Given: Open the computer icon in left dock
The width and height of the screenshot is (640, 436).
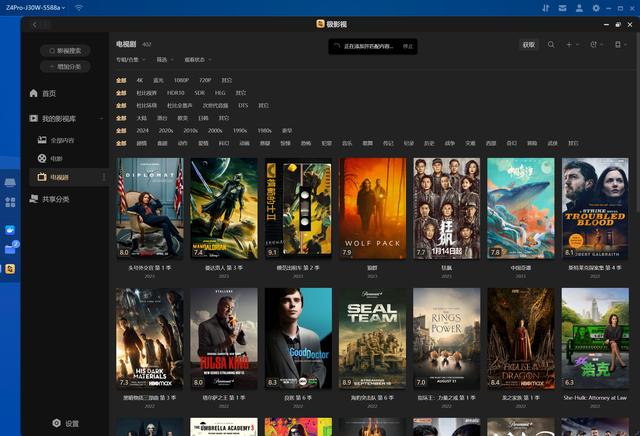Looking at the screenshot, I should point(10,182).
